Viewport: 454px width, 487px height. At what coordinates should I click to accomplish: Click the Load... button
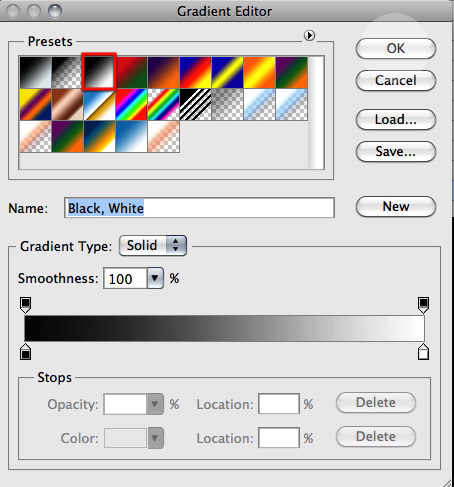click(x=396, y=119)
